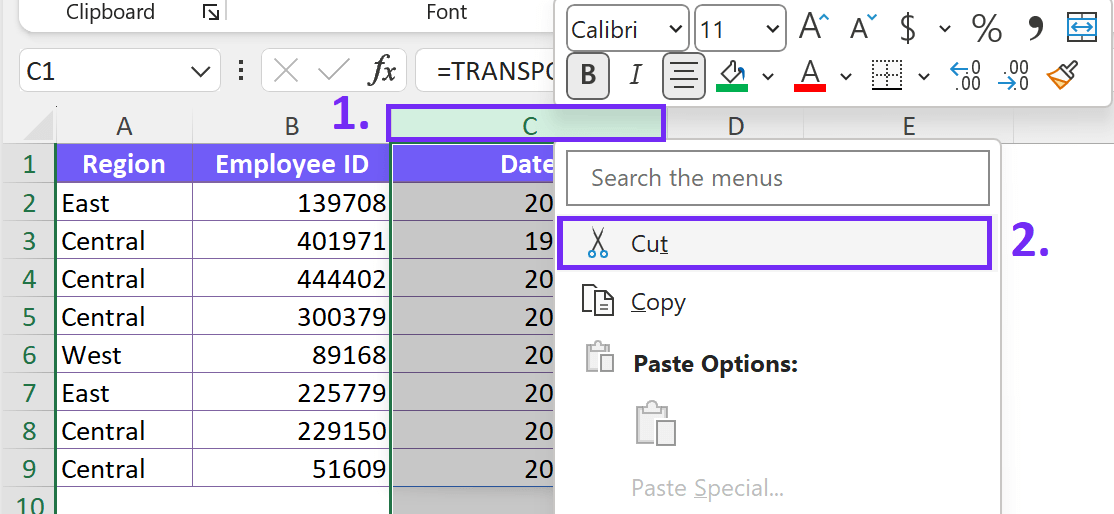Click Increase Decimal icon
Image resolution: width=1114 pixels, height=514 pixels.
point(966,75)
